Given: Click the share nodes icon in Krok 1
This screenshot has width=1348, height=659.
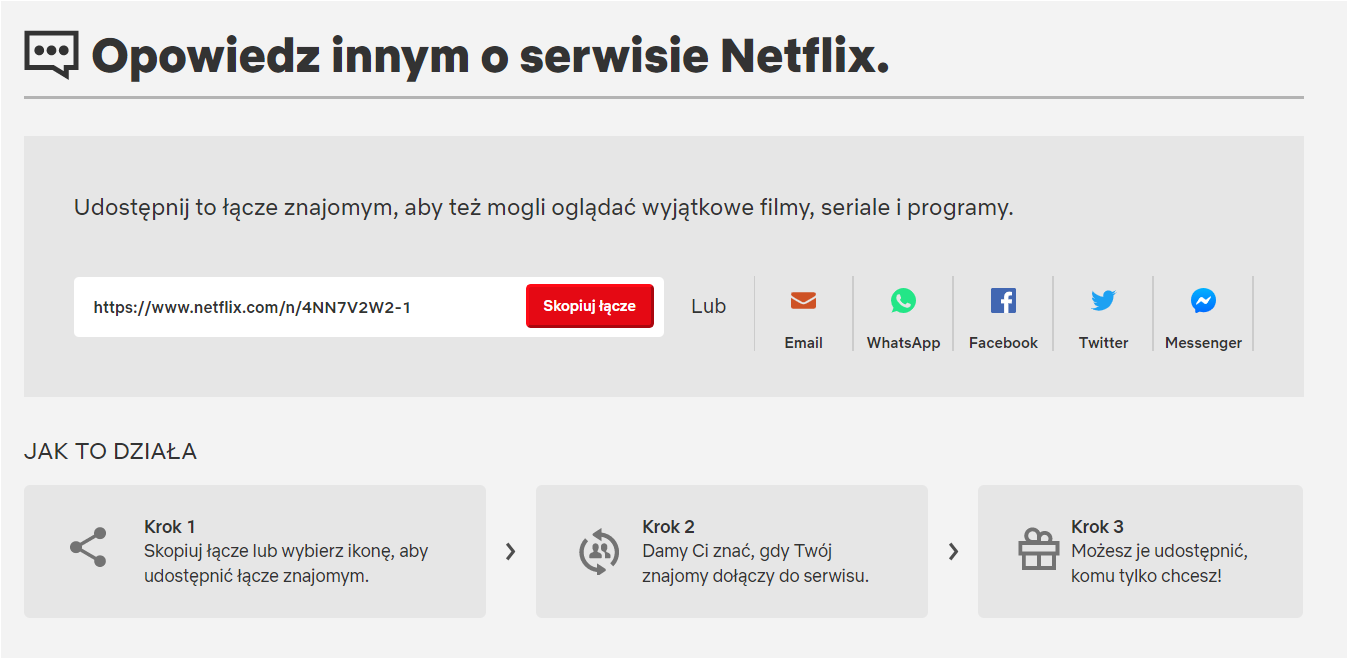Looking at the screenshot, I should click(x=88, y=548).
